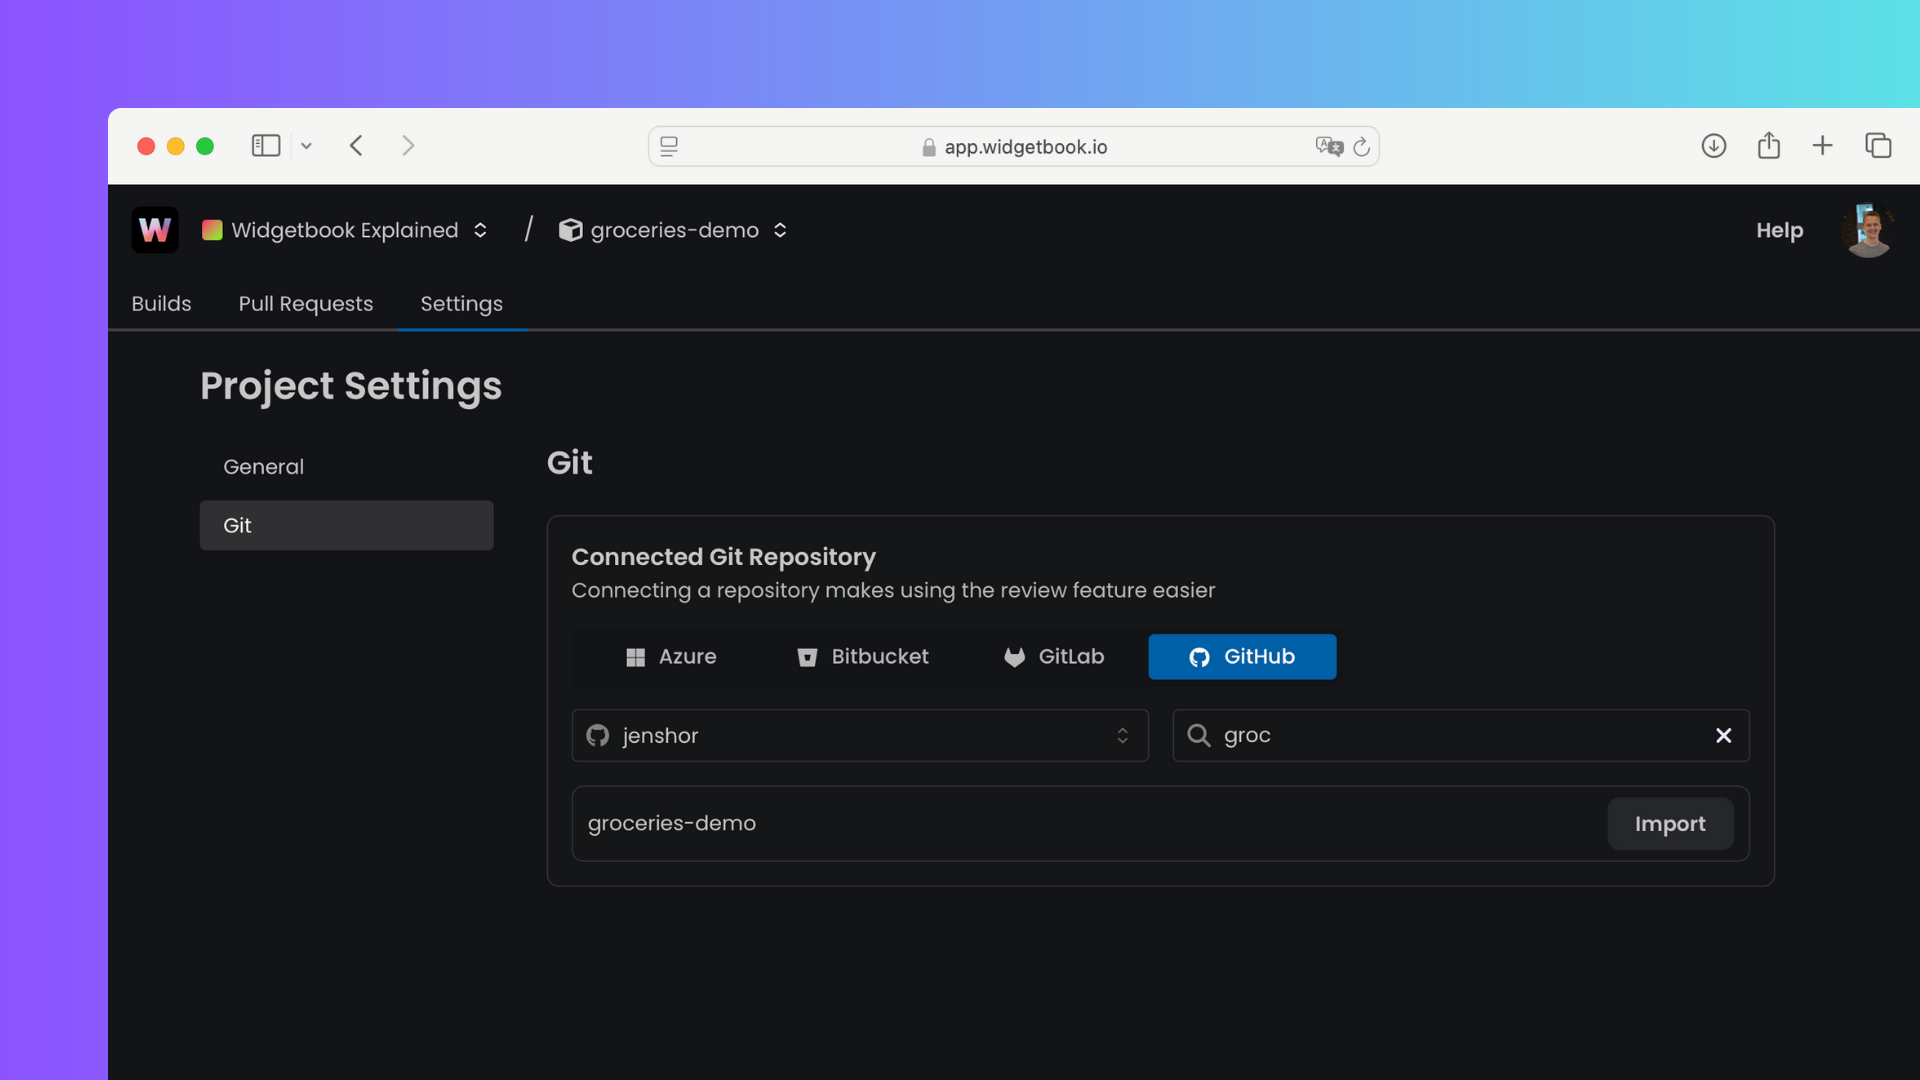The image size is (1920, 1080).
Task: Expand the Widgetbook Explained workspace switcher
Action: coord(345,230)
